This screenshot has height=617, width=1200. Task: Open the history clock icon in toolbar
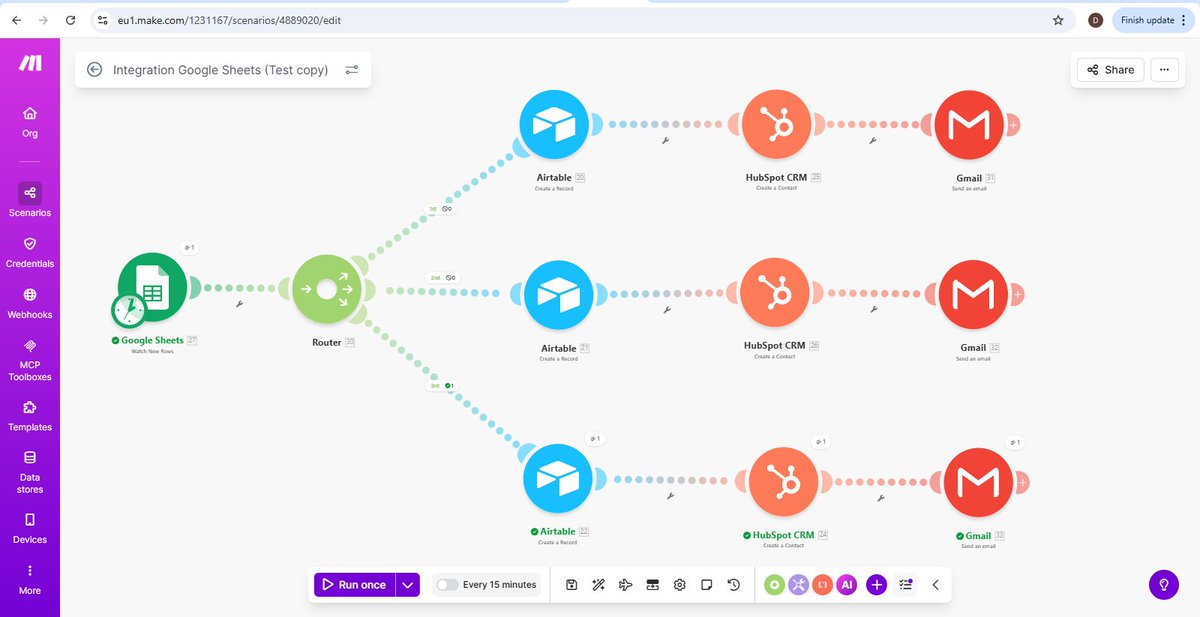click(734, 585)
